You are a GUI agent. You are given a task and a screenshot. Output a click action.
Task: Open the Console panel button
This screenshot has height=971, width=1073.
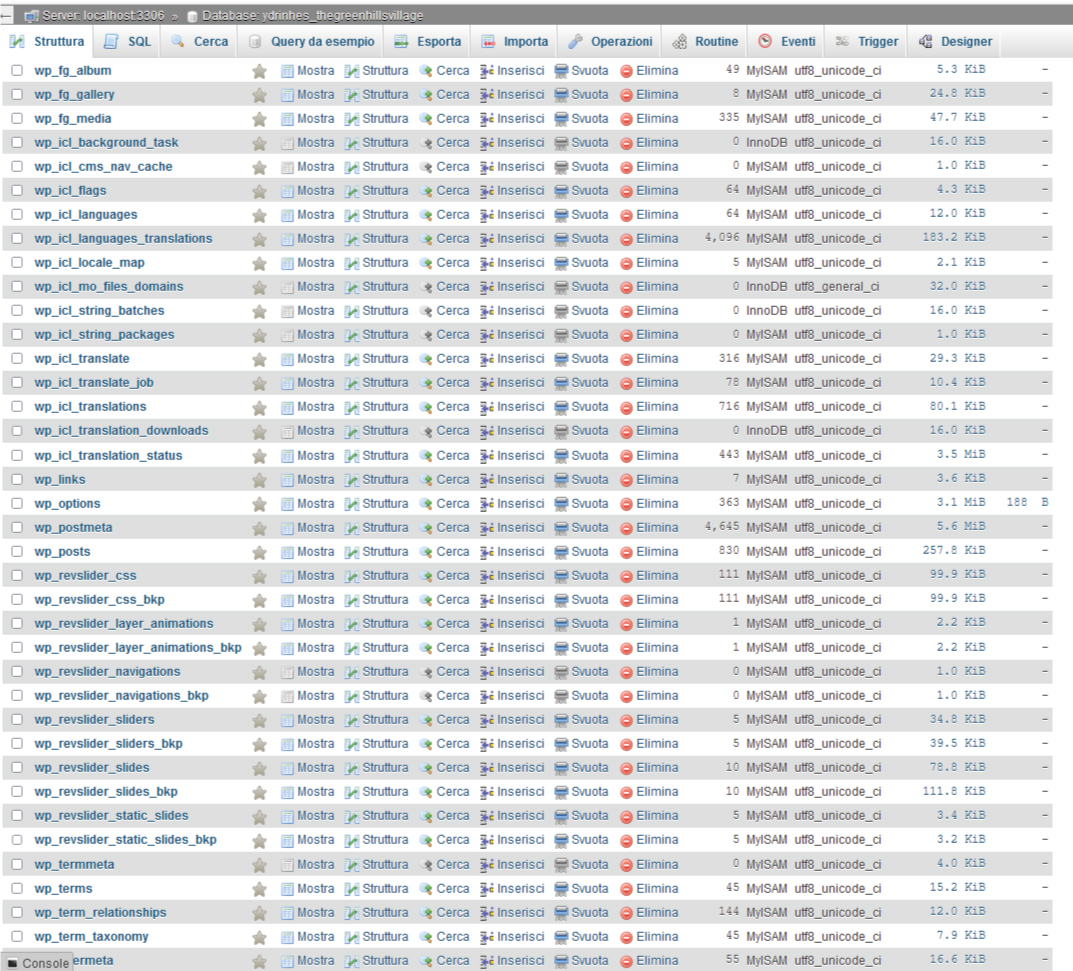38,962
